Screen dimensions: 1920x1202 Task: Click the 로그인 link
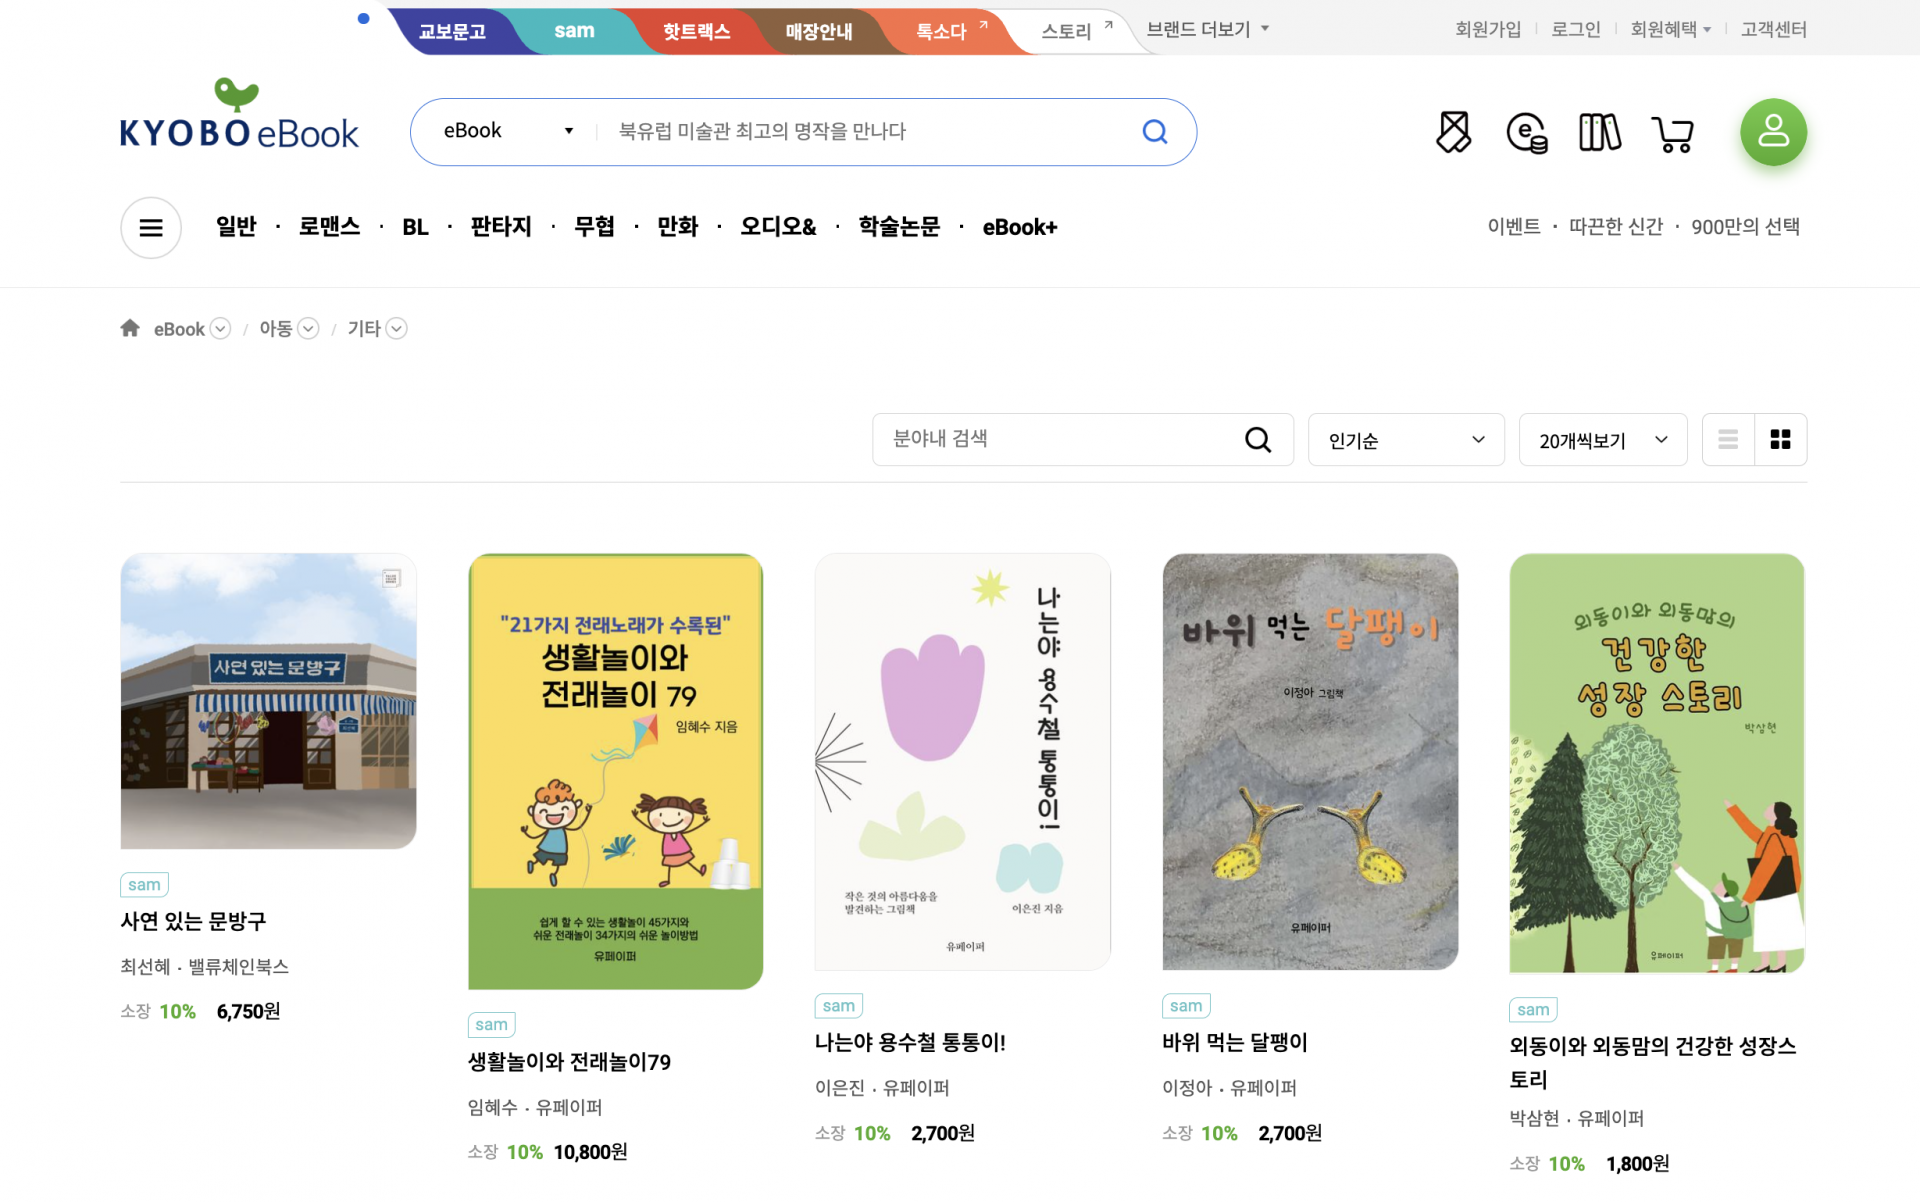click(1575, 29)
